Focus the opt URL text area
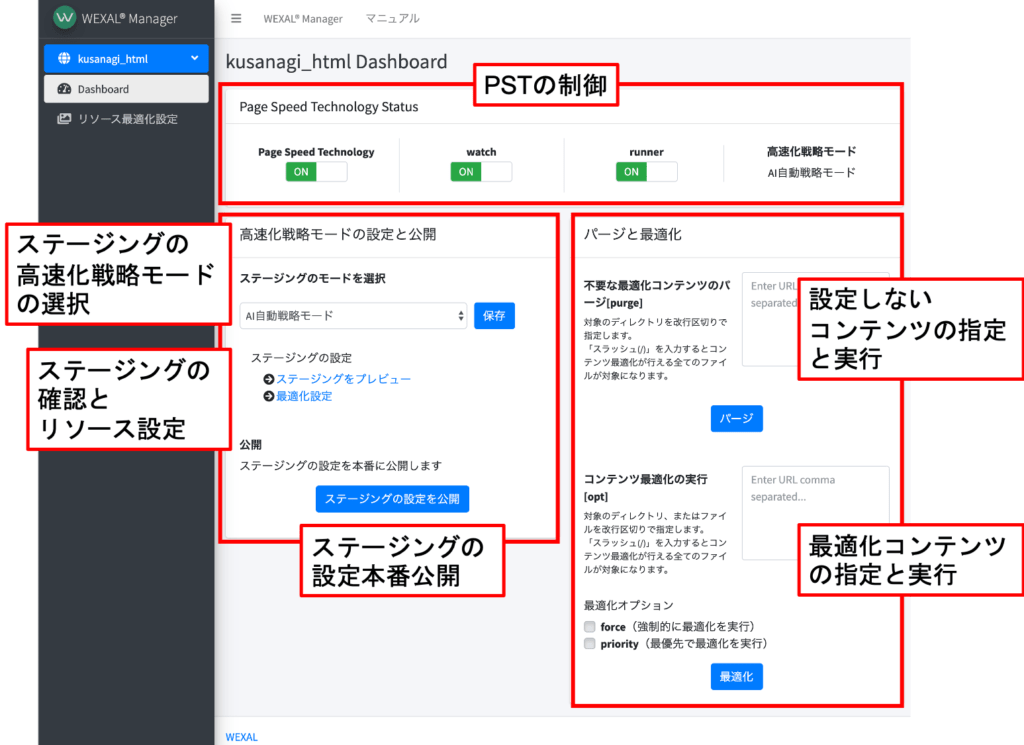 (x=816, y=513)
